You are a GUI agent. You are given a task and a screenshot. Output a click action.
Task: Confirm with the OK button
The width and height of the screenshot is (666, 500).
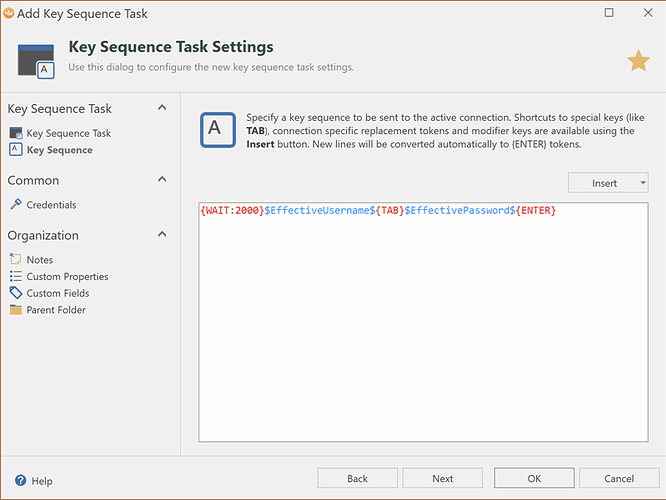(x=534, y=479)
